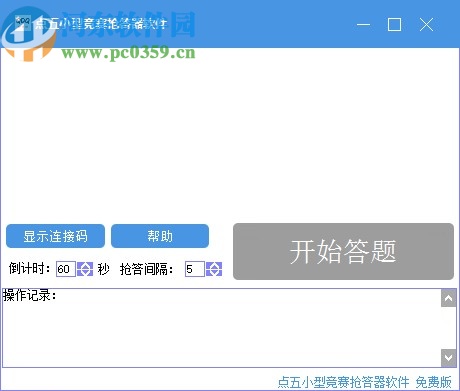Click the app icon in title bar

click(23, 23)
